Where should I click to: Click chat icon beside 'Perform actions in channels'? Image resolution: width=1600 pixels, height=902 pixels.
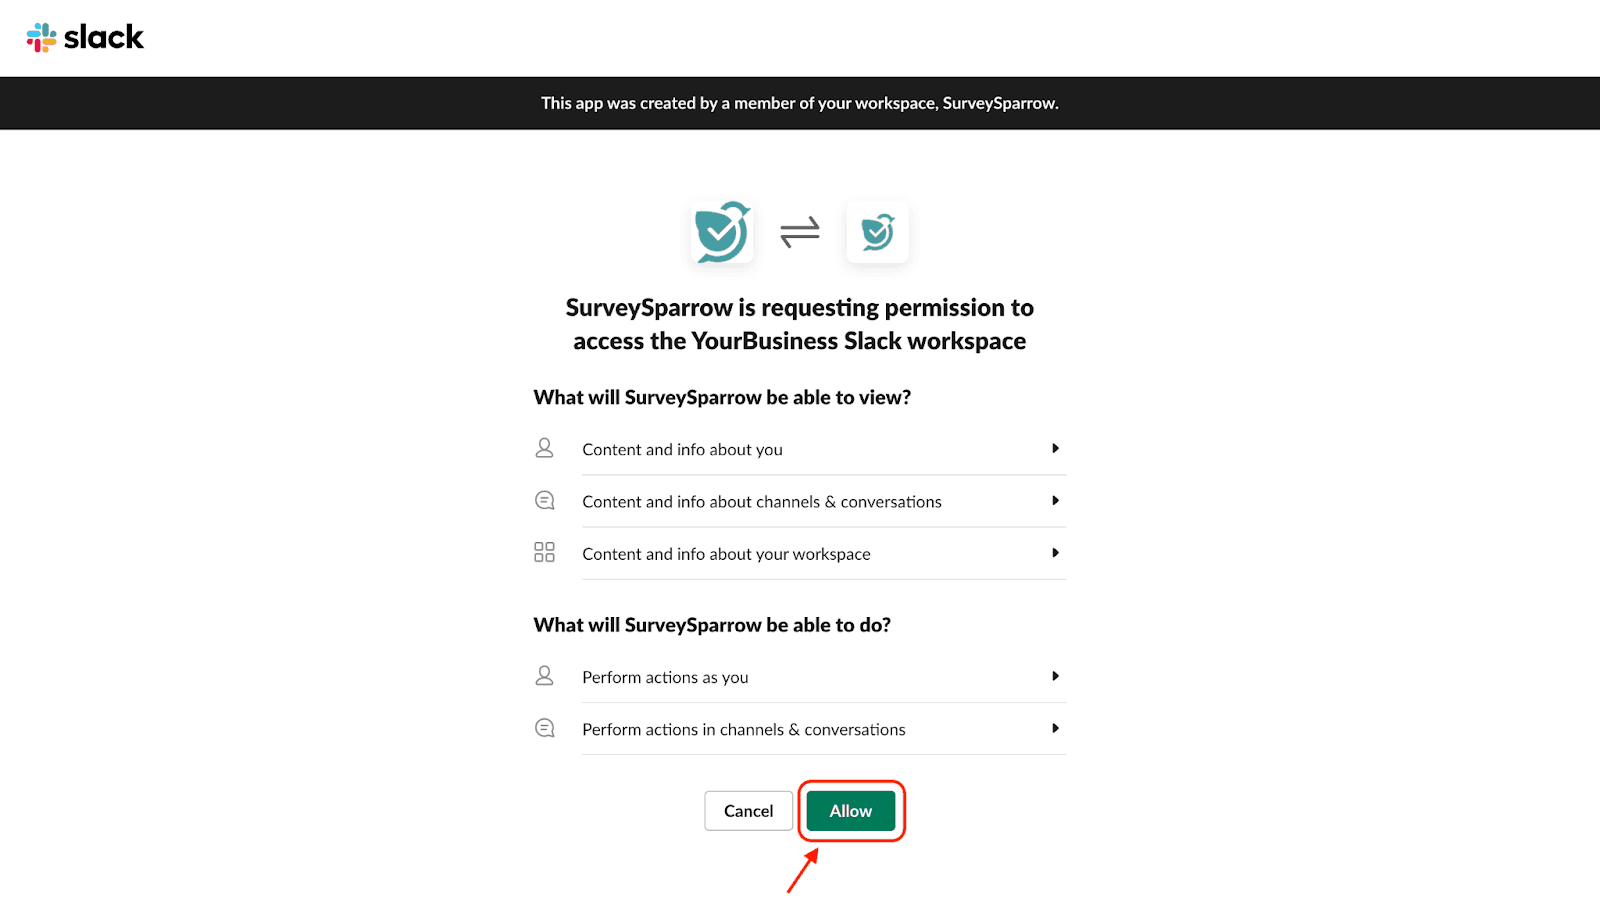[x=544, y=728]
